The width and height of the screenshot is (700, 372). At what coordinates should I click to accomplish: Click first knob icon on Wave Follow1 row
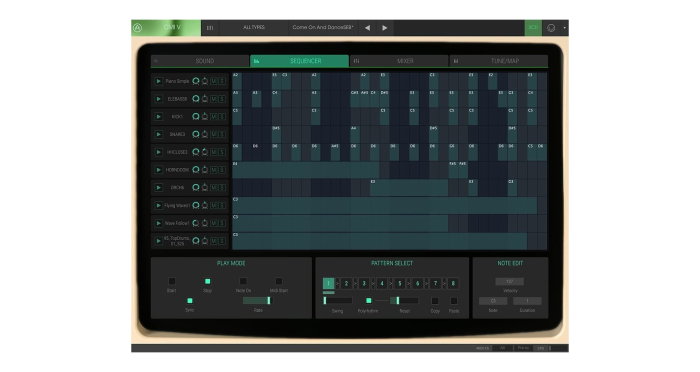coord(196,223)
